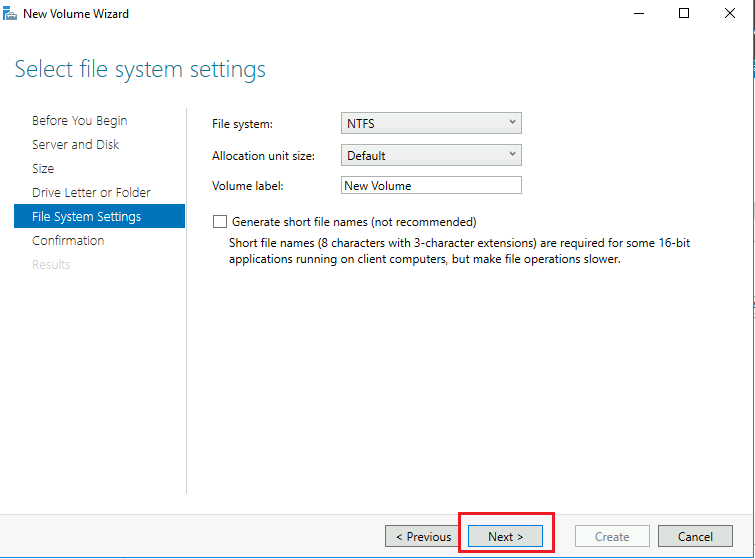Screen dimensions: 755x559
Task: Go to Before You Begin step
Action: click(79, 121)
